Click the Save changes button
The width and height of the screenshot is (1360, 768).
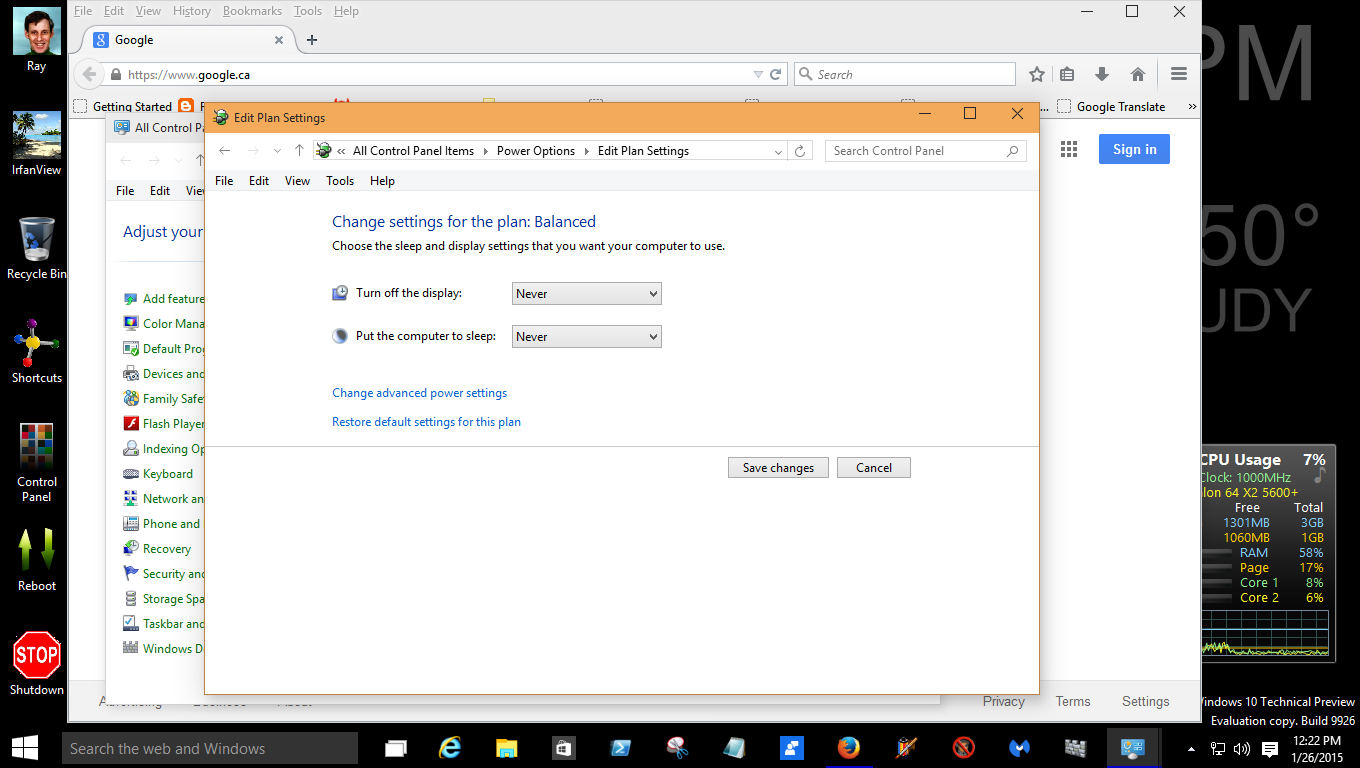point(778,468)
